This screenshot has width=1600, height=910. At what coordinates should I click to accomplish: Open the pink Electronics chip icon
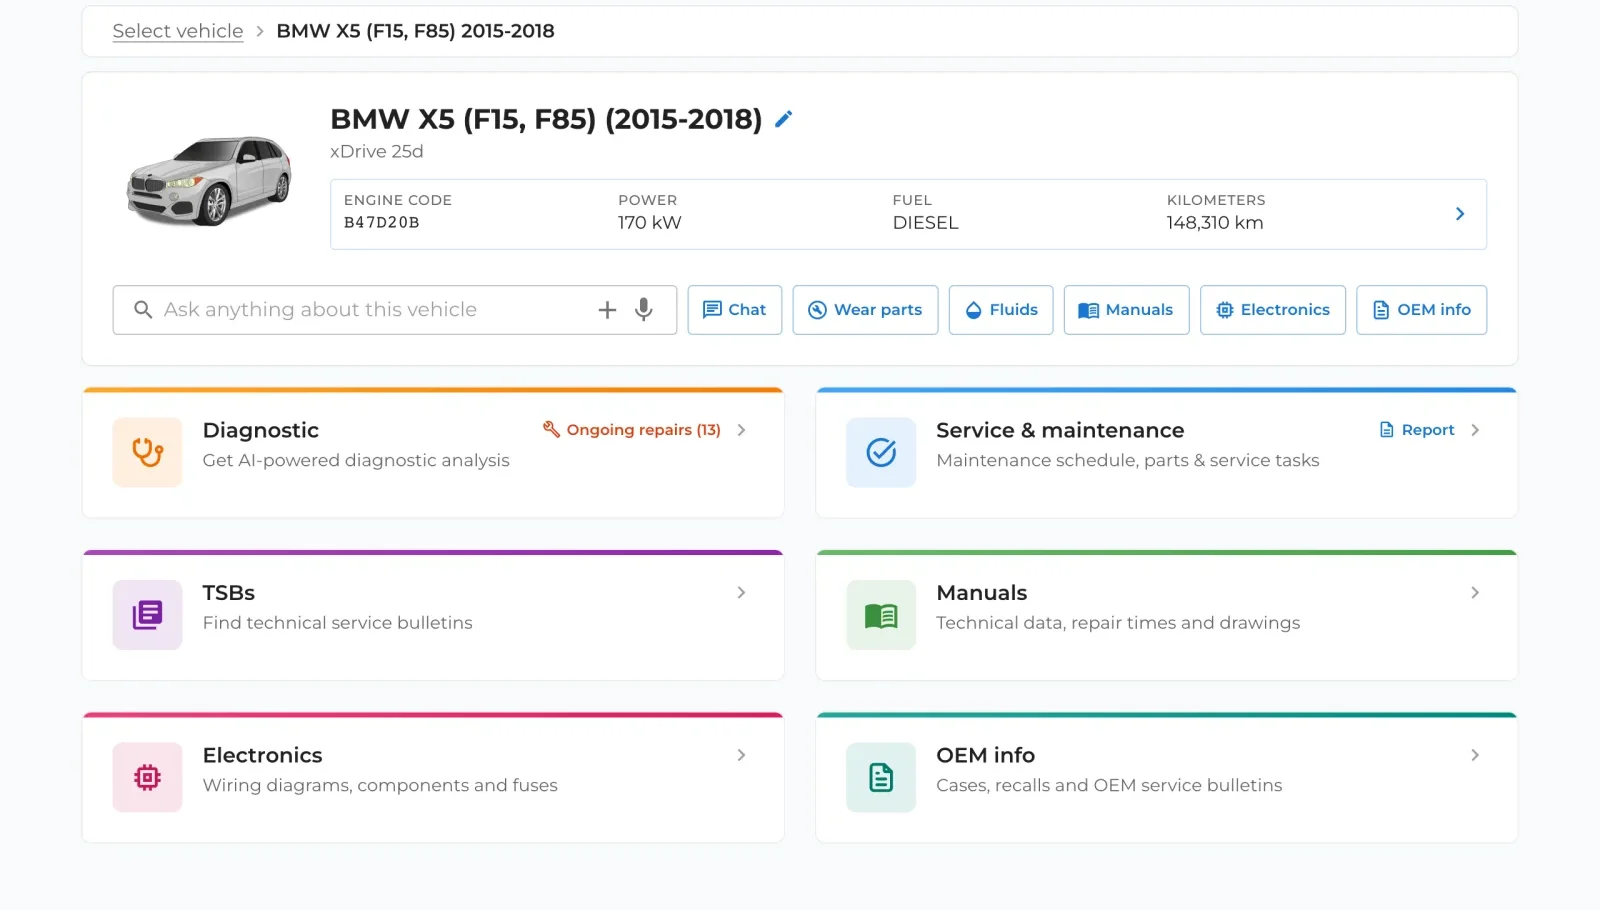(x=148, y=777)
